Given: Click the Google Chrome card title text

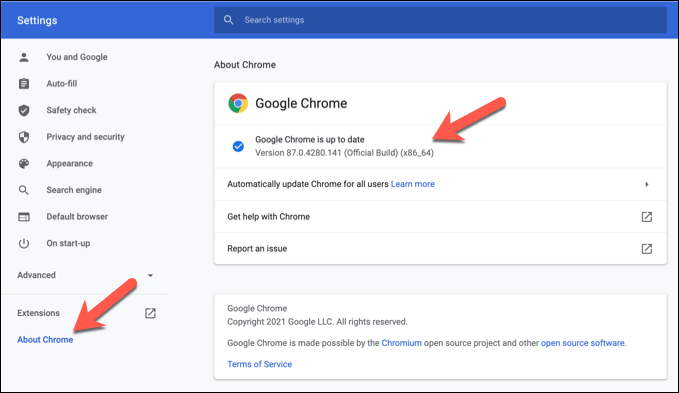Looking at the screenshot, I should coord(301,103).
